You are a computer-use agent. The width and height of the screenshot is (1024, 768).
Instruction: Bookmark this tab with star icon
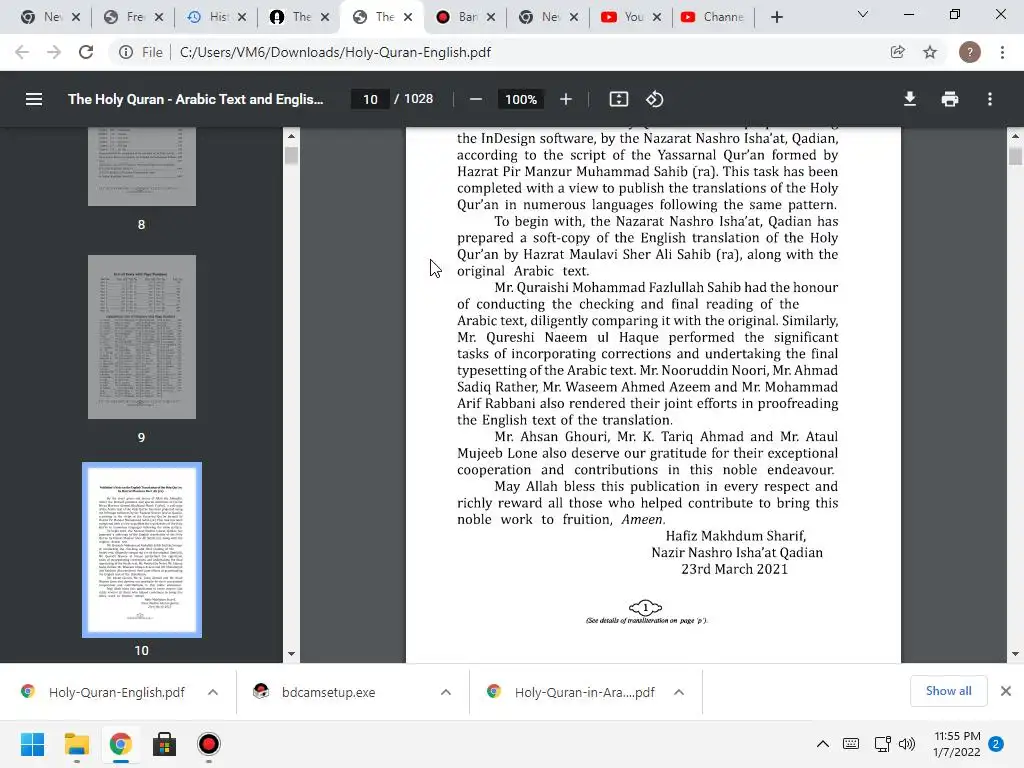pos(930,52)
